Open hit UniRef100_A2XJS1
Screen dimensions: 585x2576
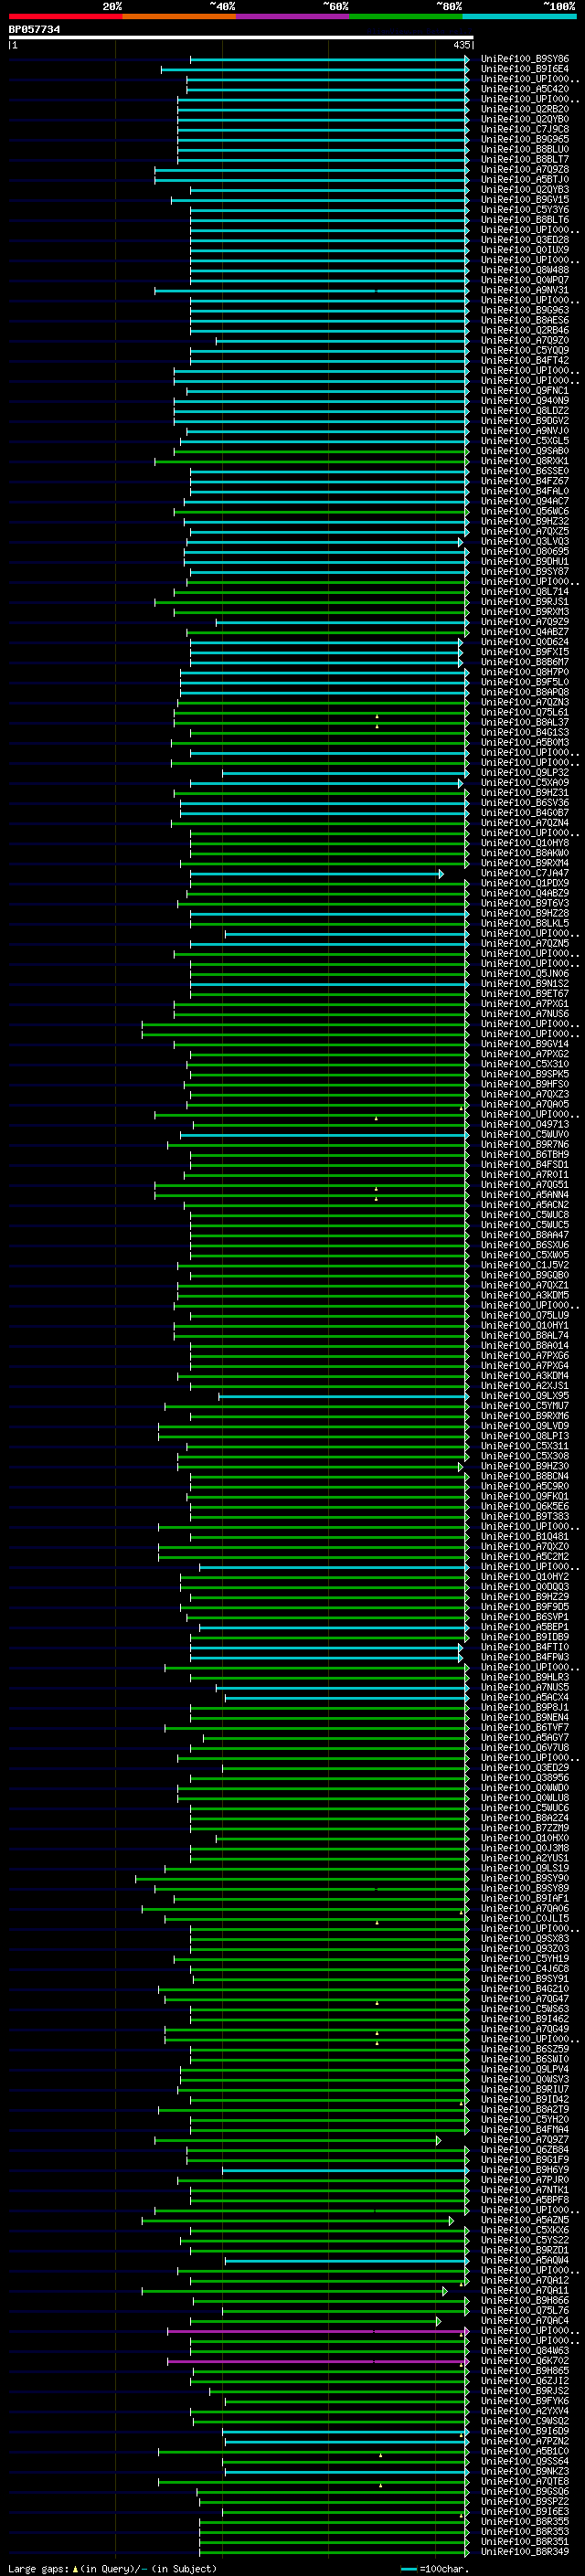pos(524,1385)
